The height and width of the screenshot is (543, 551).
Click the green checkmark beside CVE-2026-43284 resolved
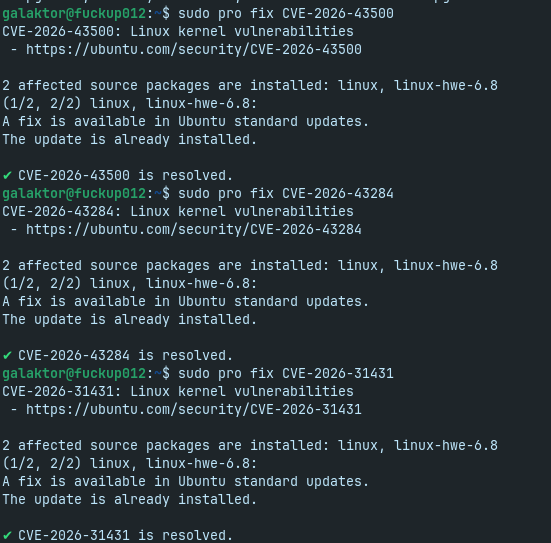tap(7, 355)
